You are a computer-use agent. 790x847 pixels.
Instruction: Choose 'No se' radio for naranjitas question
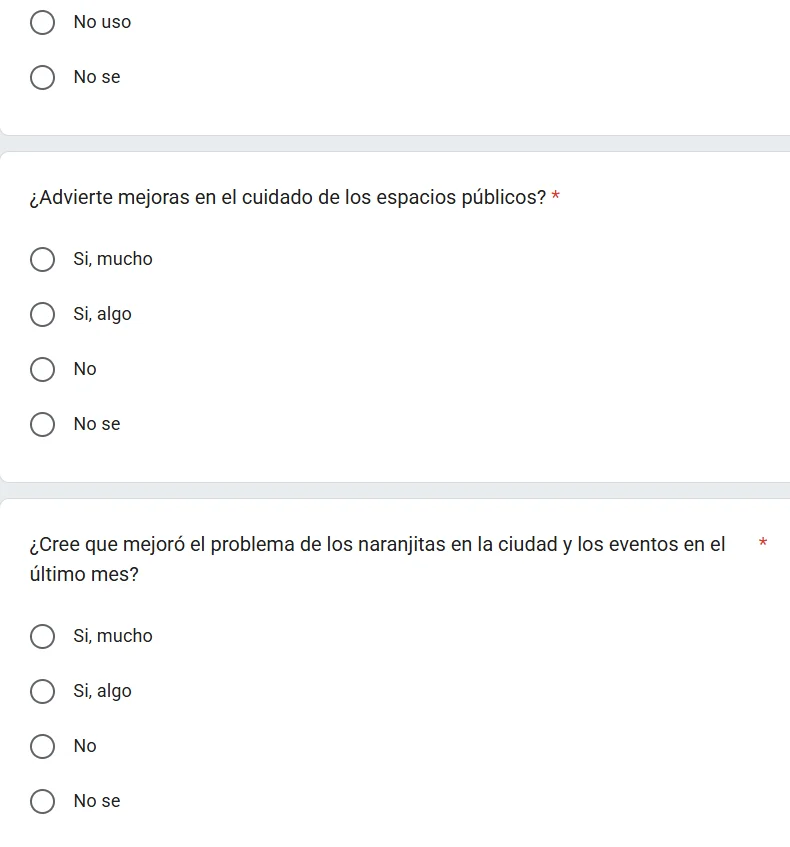tap(42, 802)
